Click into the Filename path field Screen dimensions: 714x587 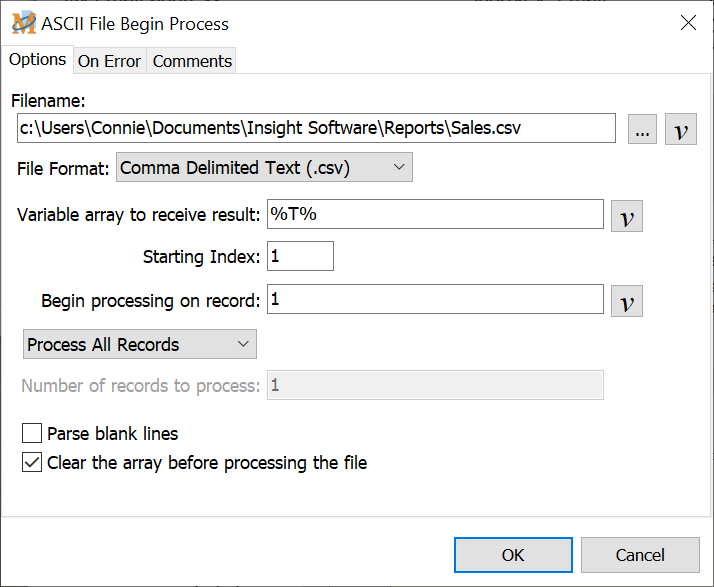point(315,128)
